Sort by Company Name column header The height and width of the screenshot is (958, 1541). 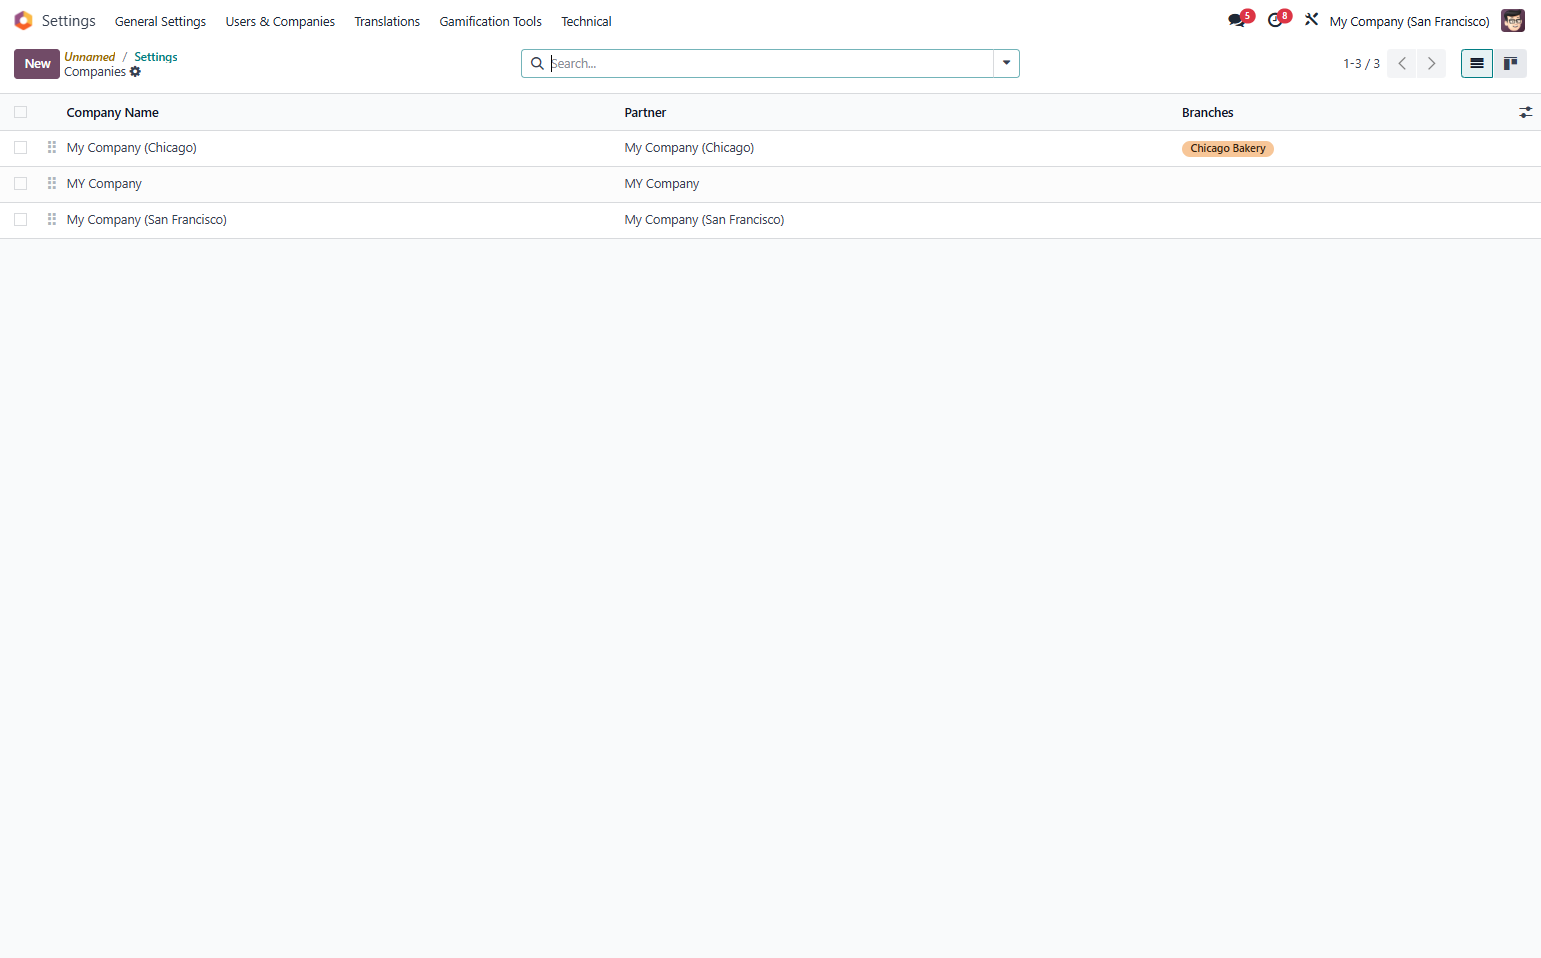(x=113, y=113)
